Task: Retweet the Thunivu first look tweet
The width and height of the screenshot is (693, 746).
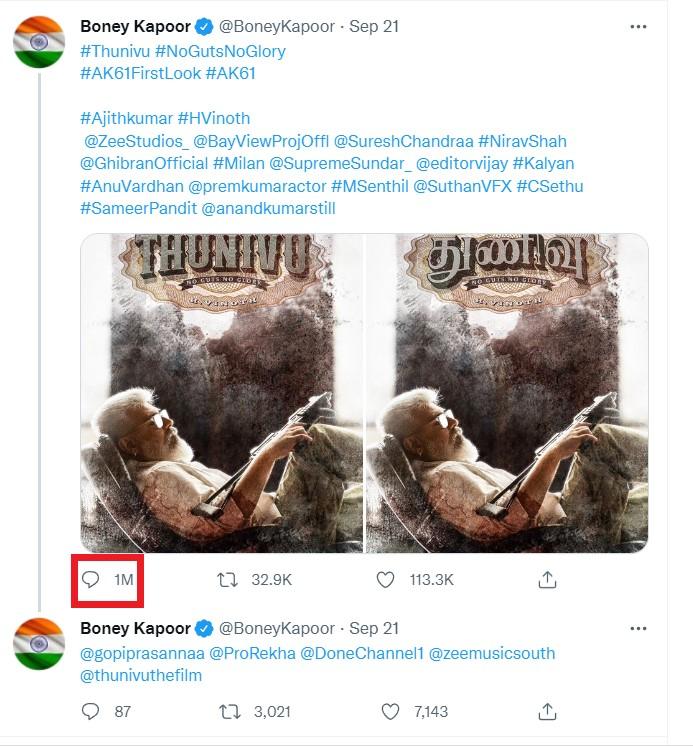Action: (227, 579)
